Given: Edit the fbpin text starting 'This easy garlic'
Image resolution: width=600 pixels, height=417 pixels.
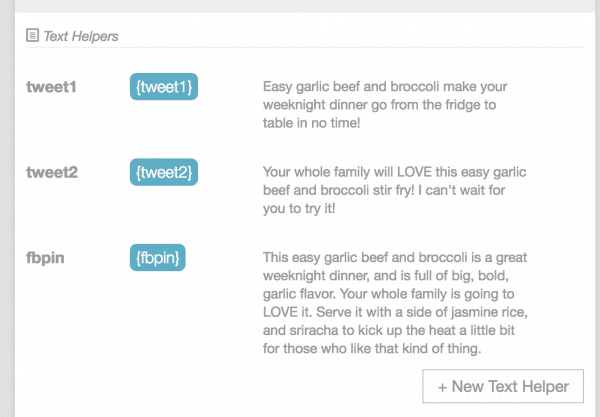Looking at the screenshot, I should click(395, 303).
